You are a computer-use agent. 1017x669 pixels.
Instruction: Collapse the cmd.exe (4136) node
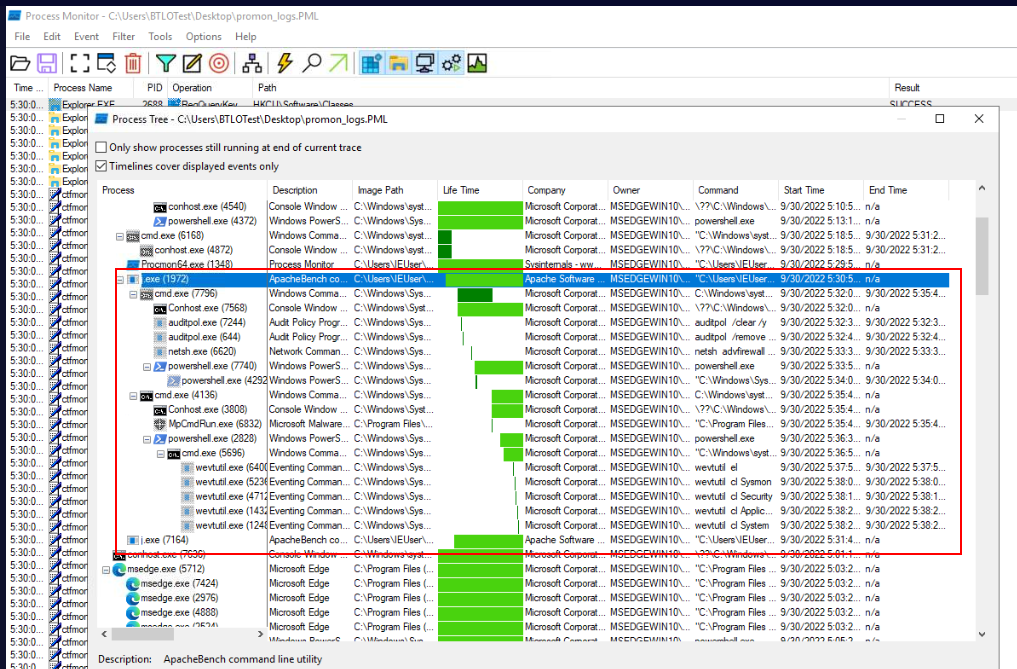click(x=134, y=396)
